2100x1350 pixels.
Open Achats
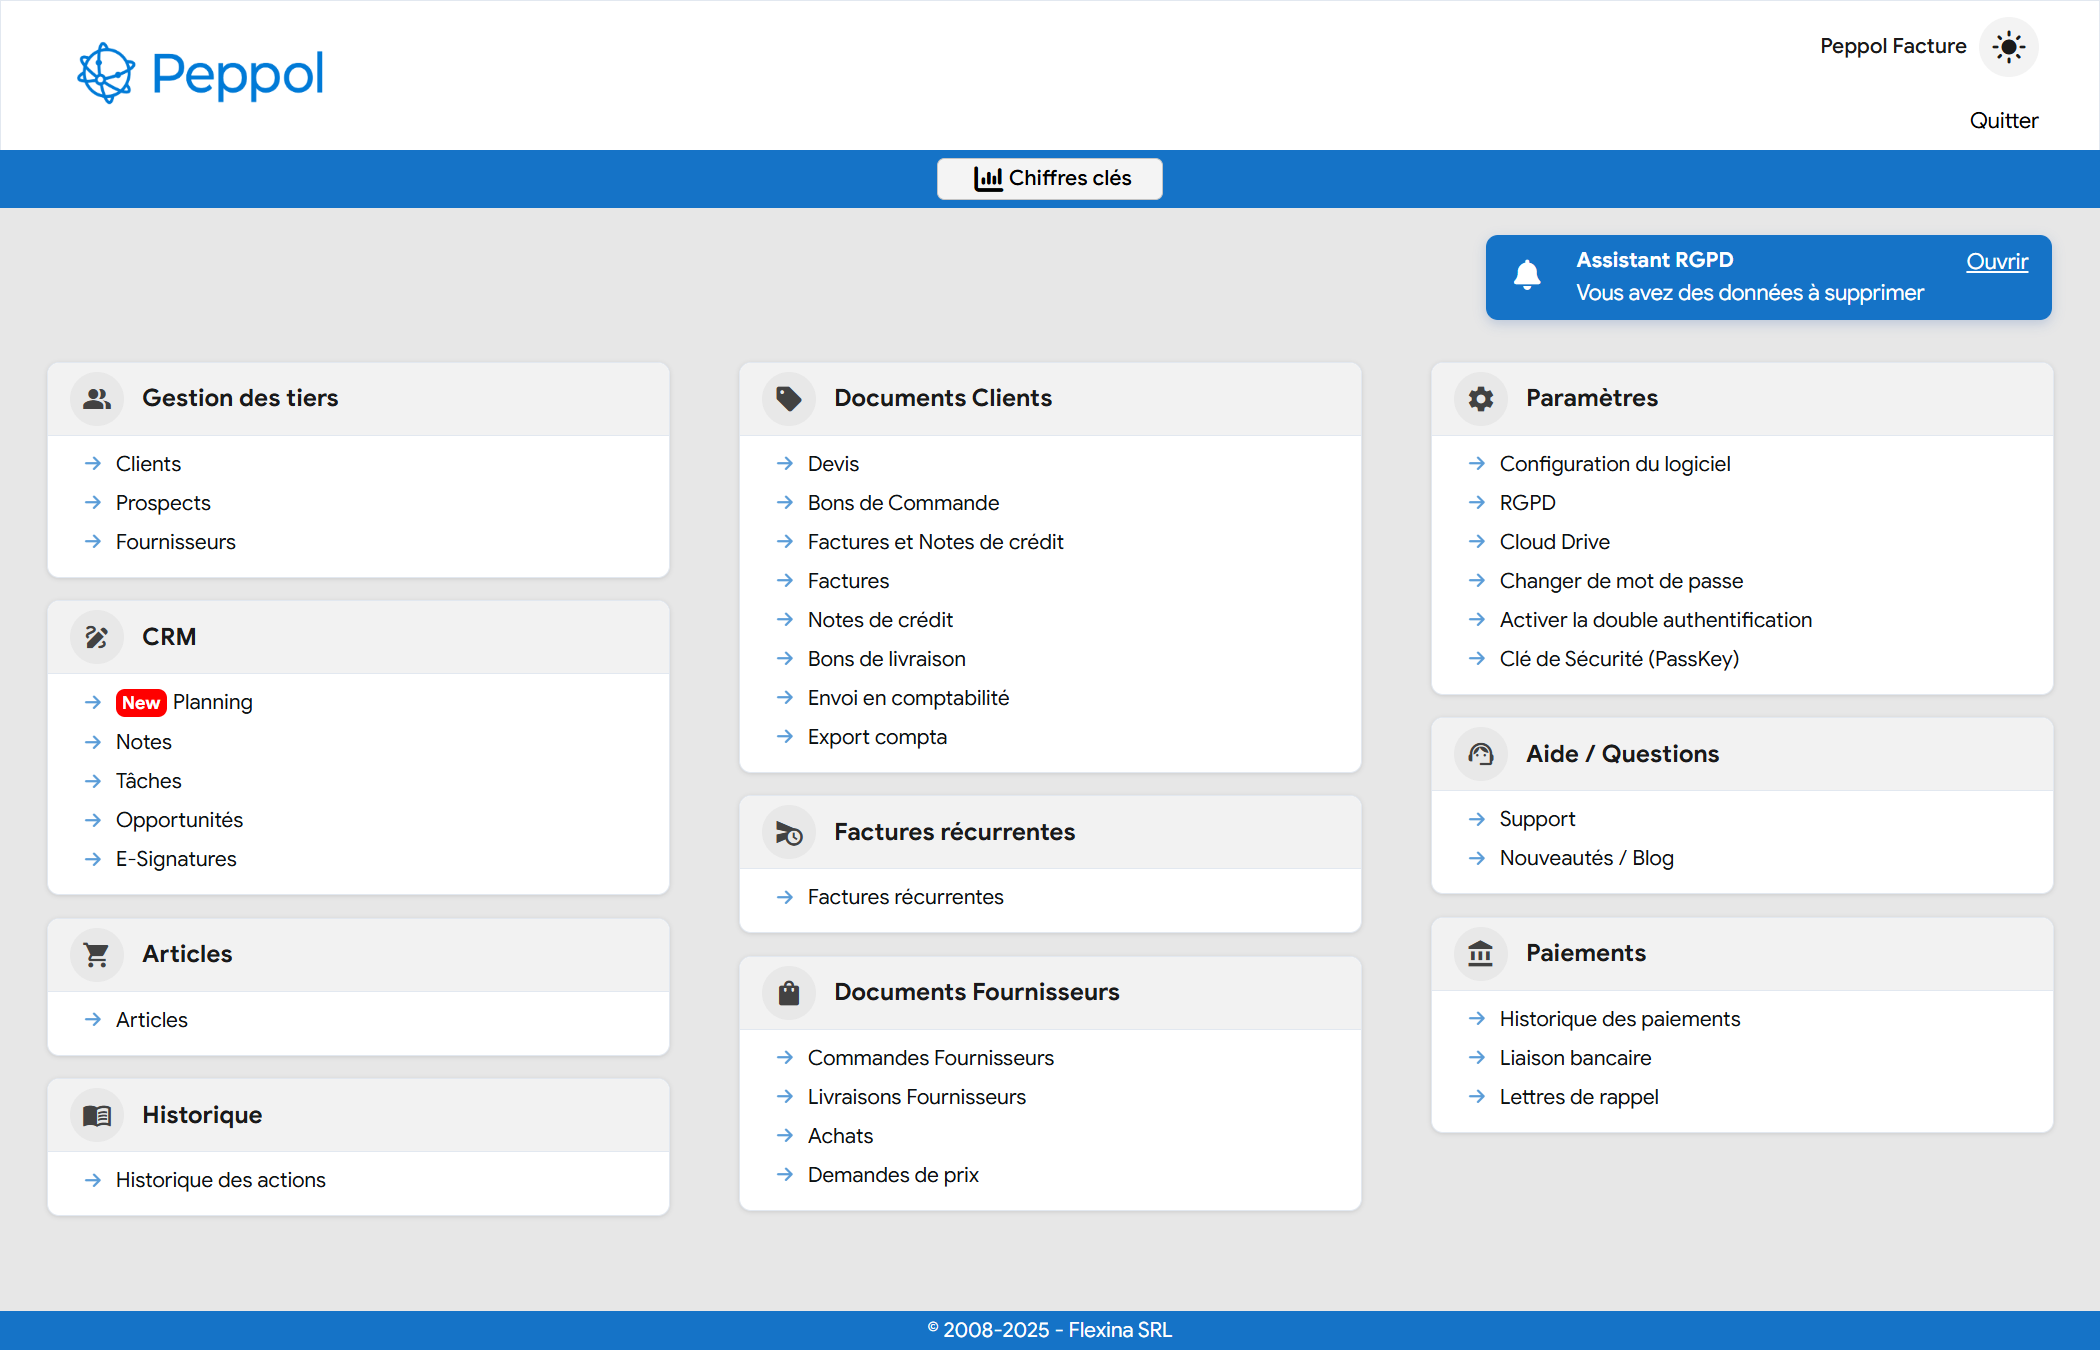click(841, 1136)
